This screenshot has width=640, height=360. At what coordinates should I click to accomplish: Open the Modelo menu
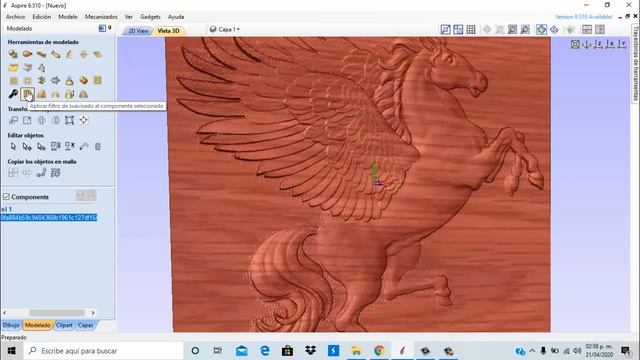pyautogui.click(x=68, y=17)
